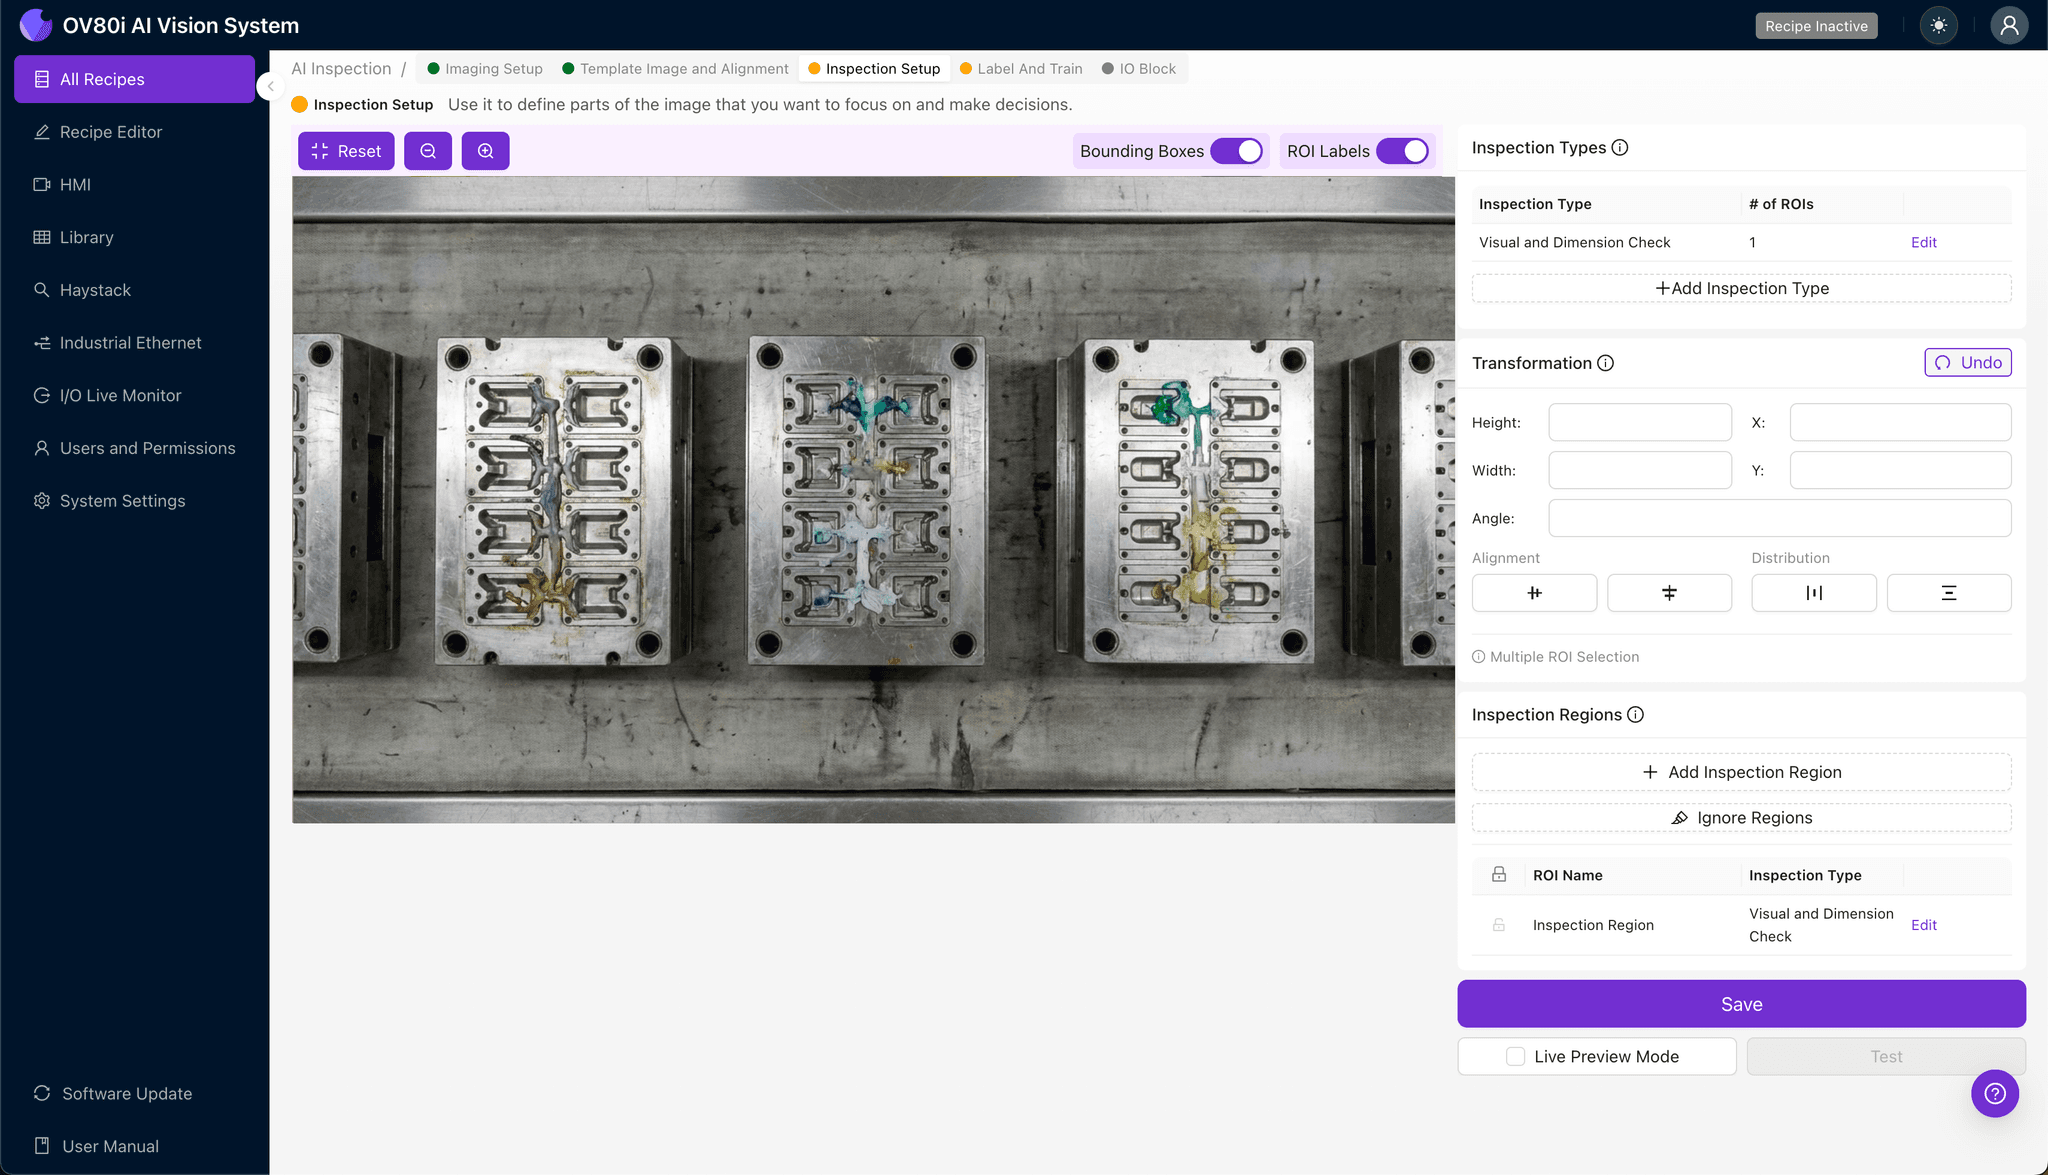This screenshot has width=2048, height=1175.
Task: Click the vertical alignment icon under Alignment
Action: [1669, 592]
